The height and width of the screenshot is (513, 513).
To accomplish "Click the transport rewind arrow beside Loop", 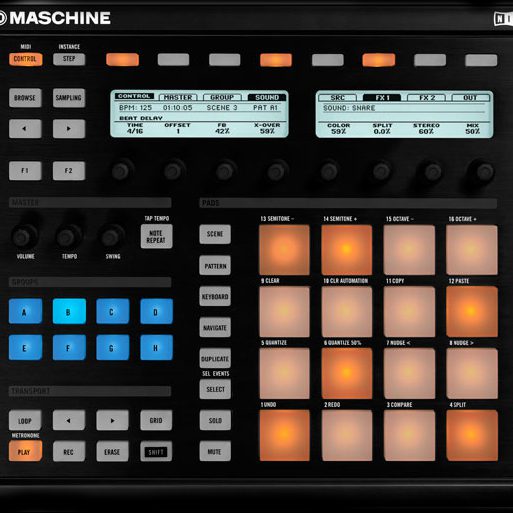I will [69, 420].
